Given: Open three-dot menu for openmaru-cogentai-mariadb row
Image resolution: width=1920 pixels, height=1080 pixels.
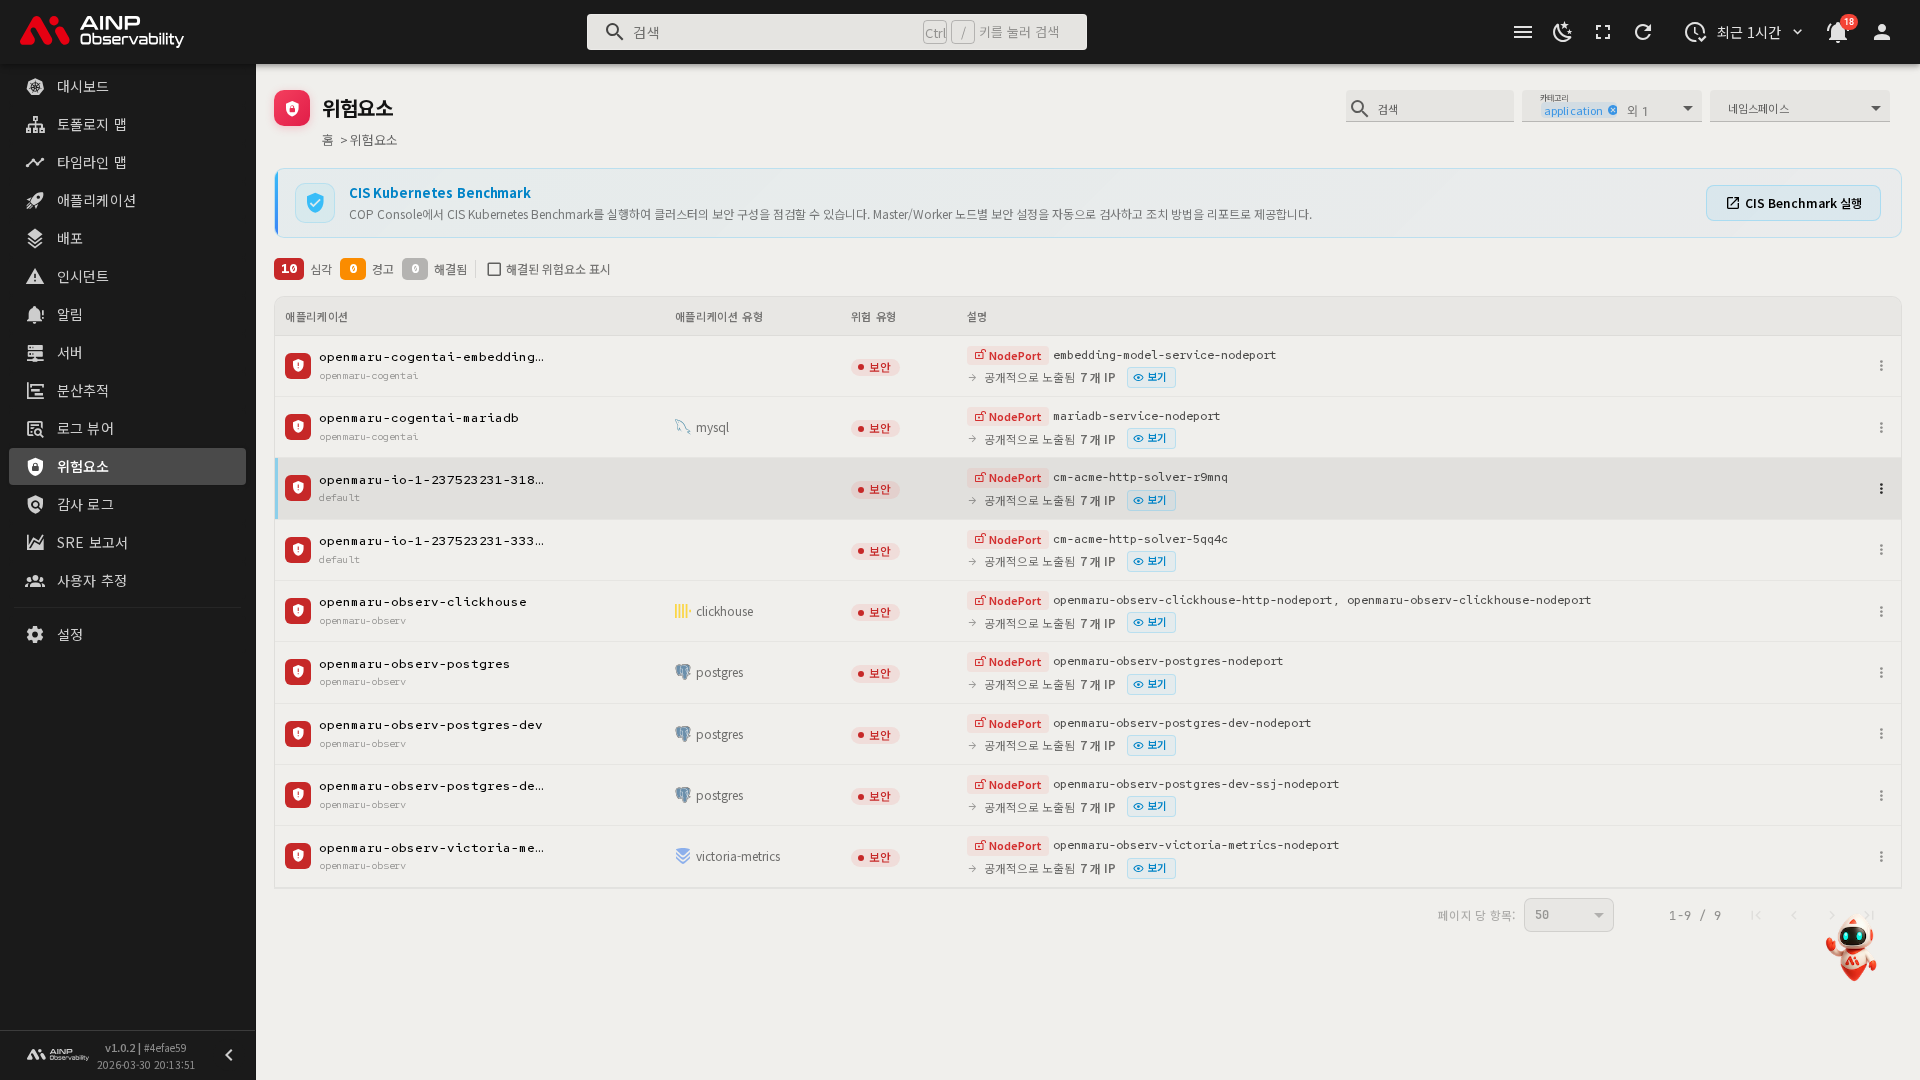Looking at the screenshot, I should tap(1881, 427).
